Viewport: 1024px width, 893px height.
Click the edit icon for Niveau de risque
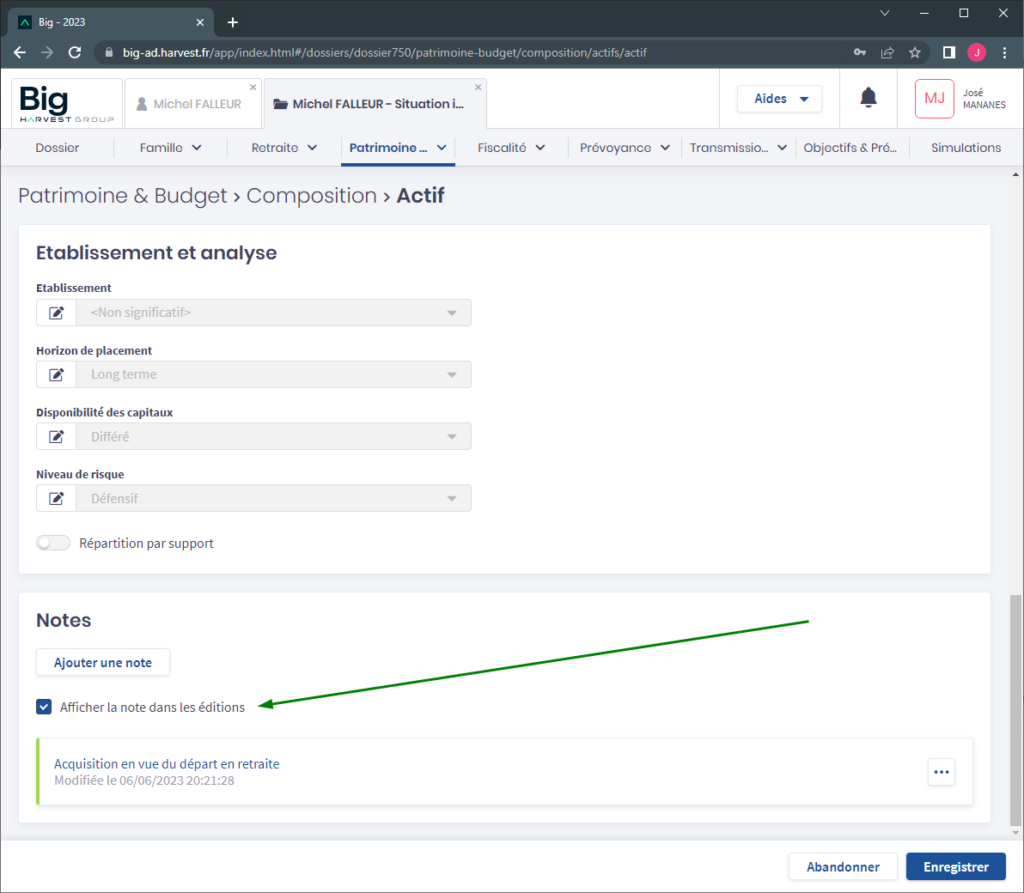pyautogui.click(x=57, y=499)
